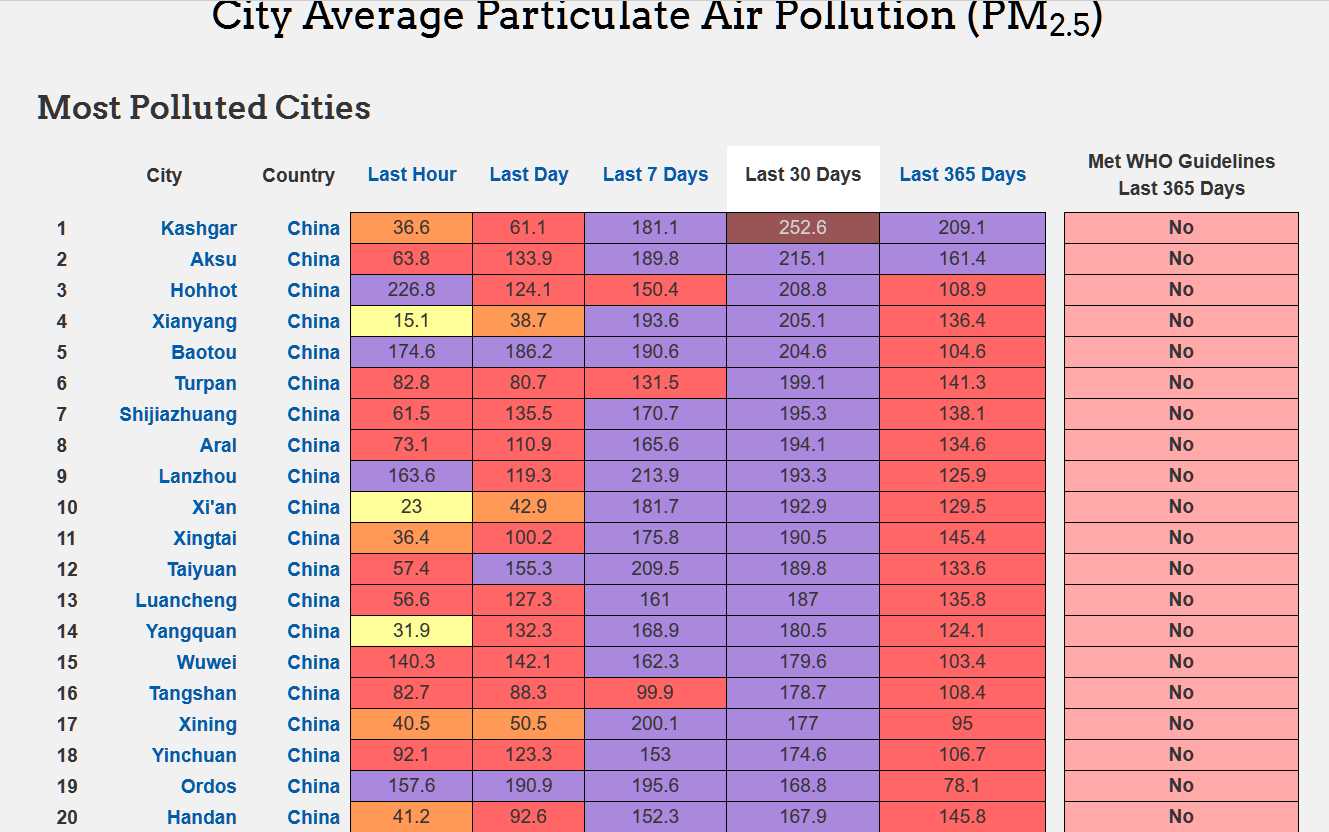Click Baotou's WHO Guidelines 'No' cell
Image resolution: width=1329 pixels, height=832 pixels.
coord(1181,352)
